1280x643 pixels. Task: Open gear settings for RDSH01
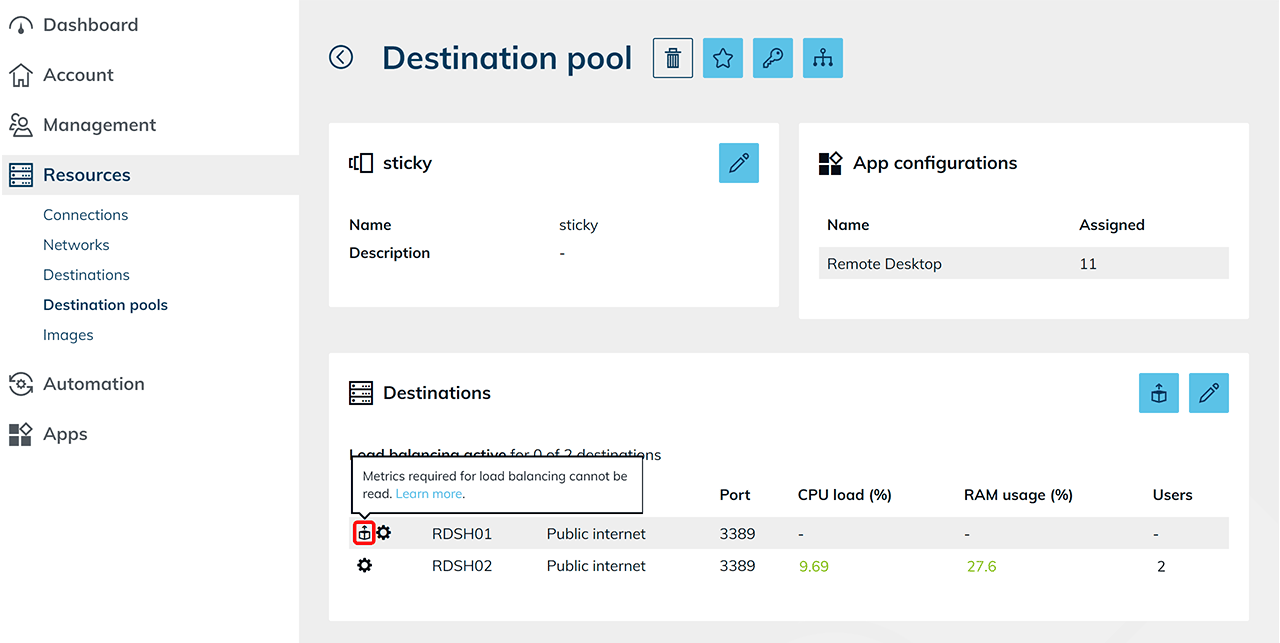click(x=384, y=533)
